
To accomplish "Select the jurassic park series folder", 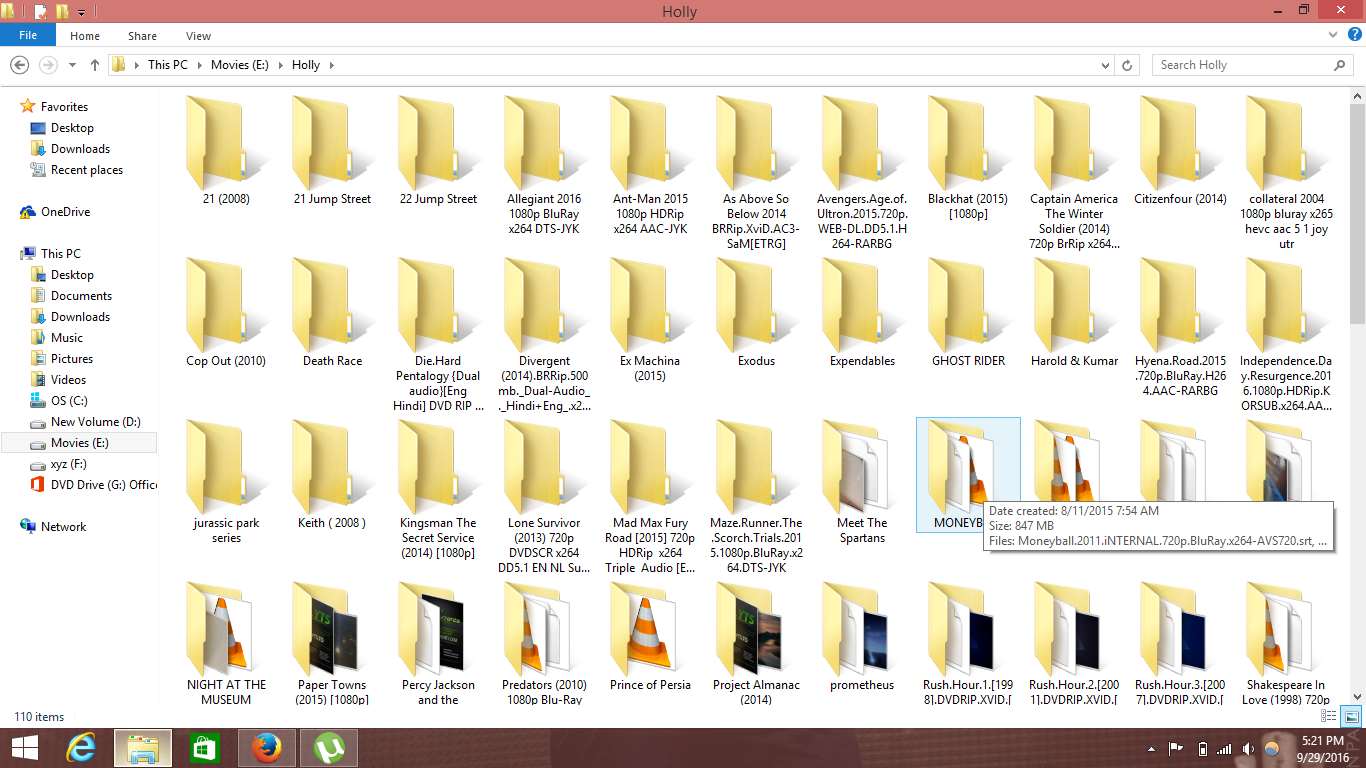I will 226,481.
